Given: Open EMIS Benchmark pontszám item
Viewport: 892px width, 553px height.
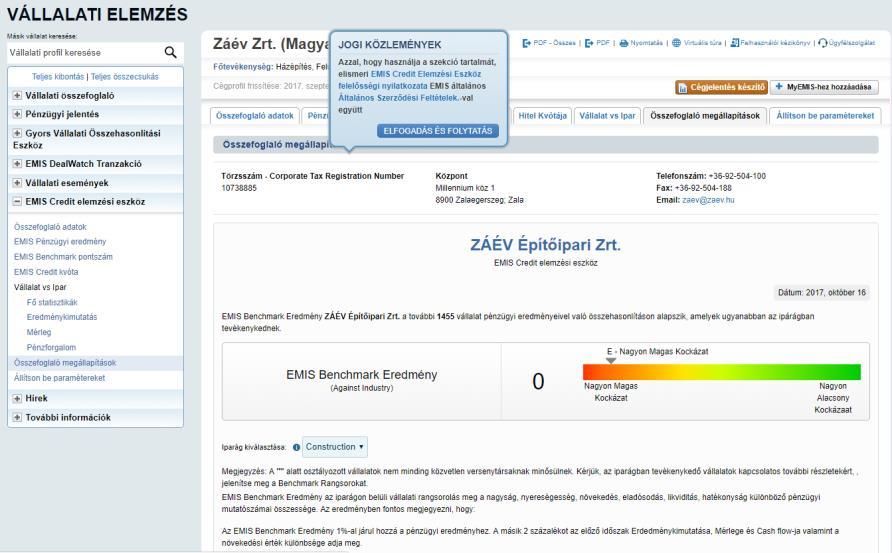Looking at the screenshot, I should tap(63, 257).
